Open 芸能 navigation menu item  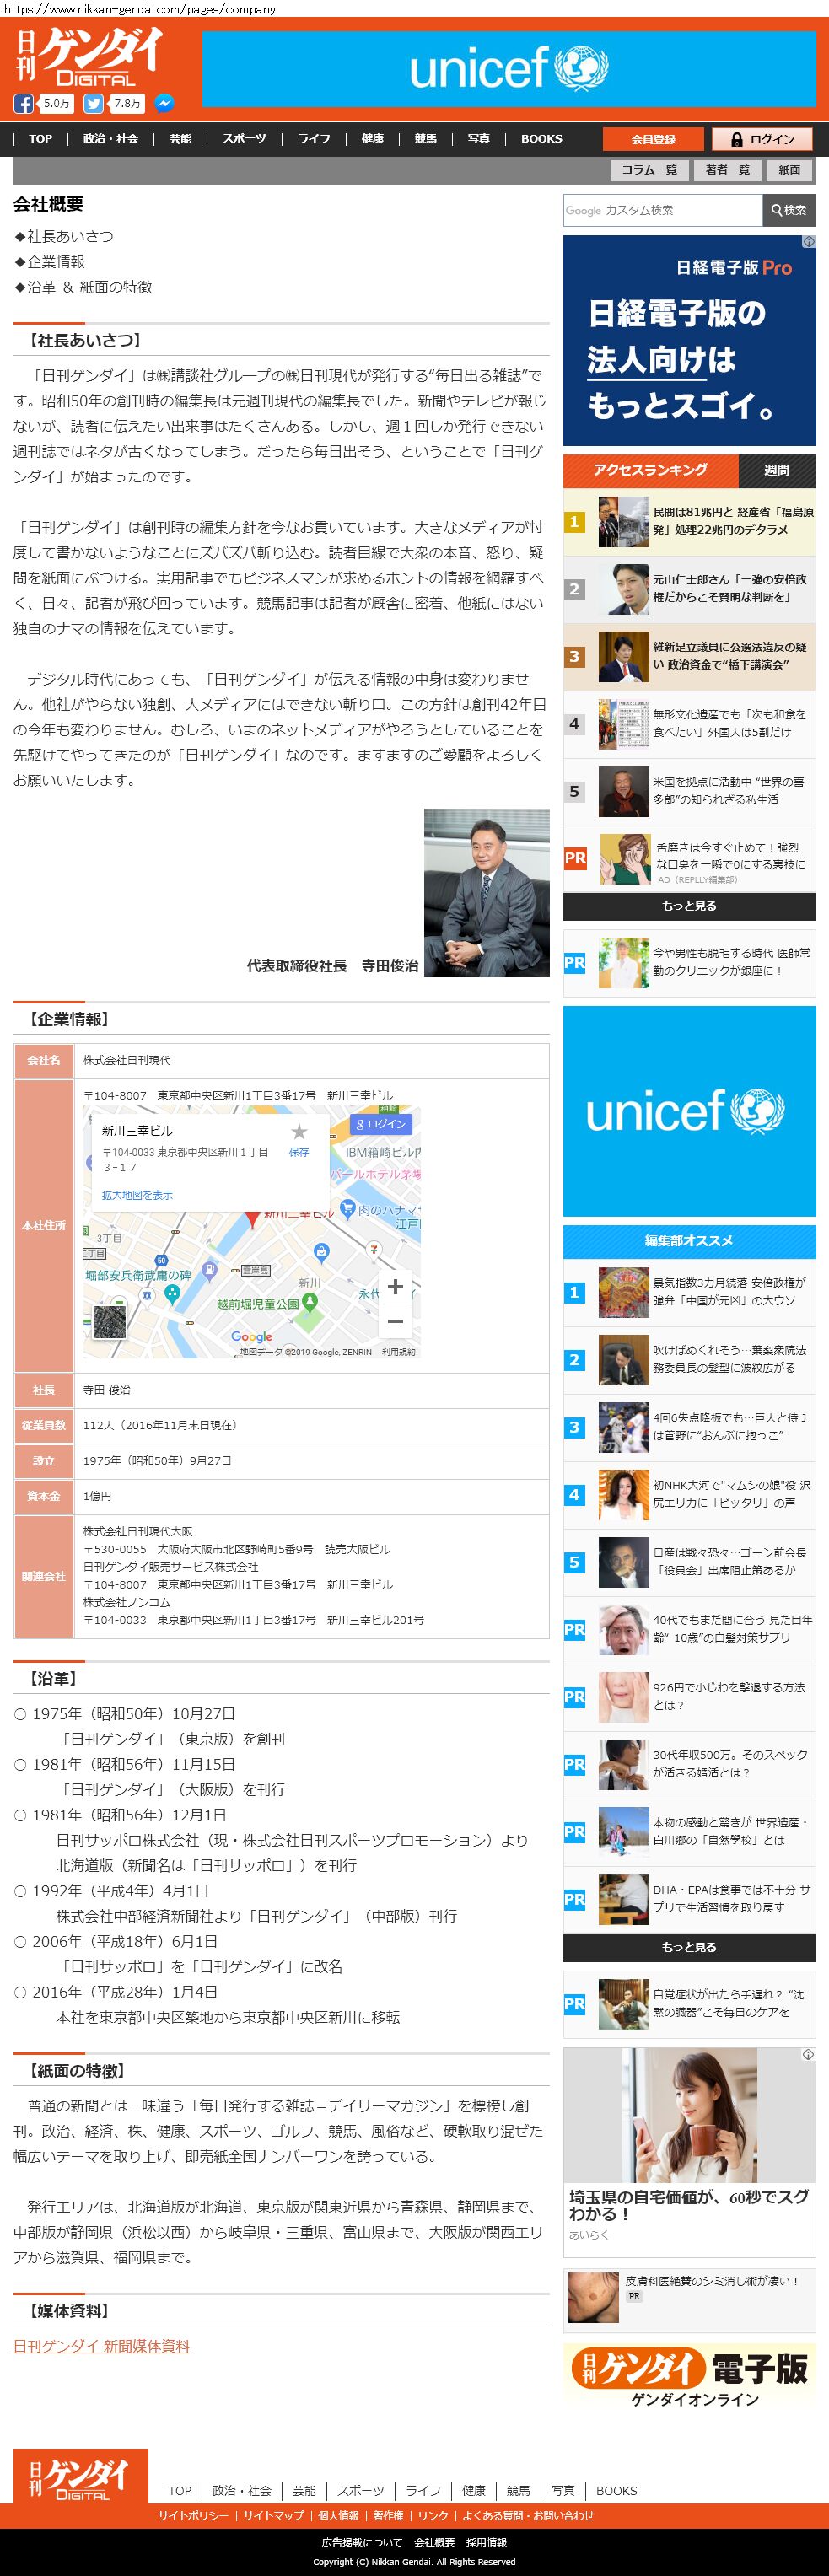[x=180, y=139]
